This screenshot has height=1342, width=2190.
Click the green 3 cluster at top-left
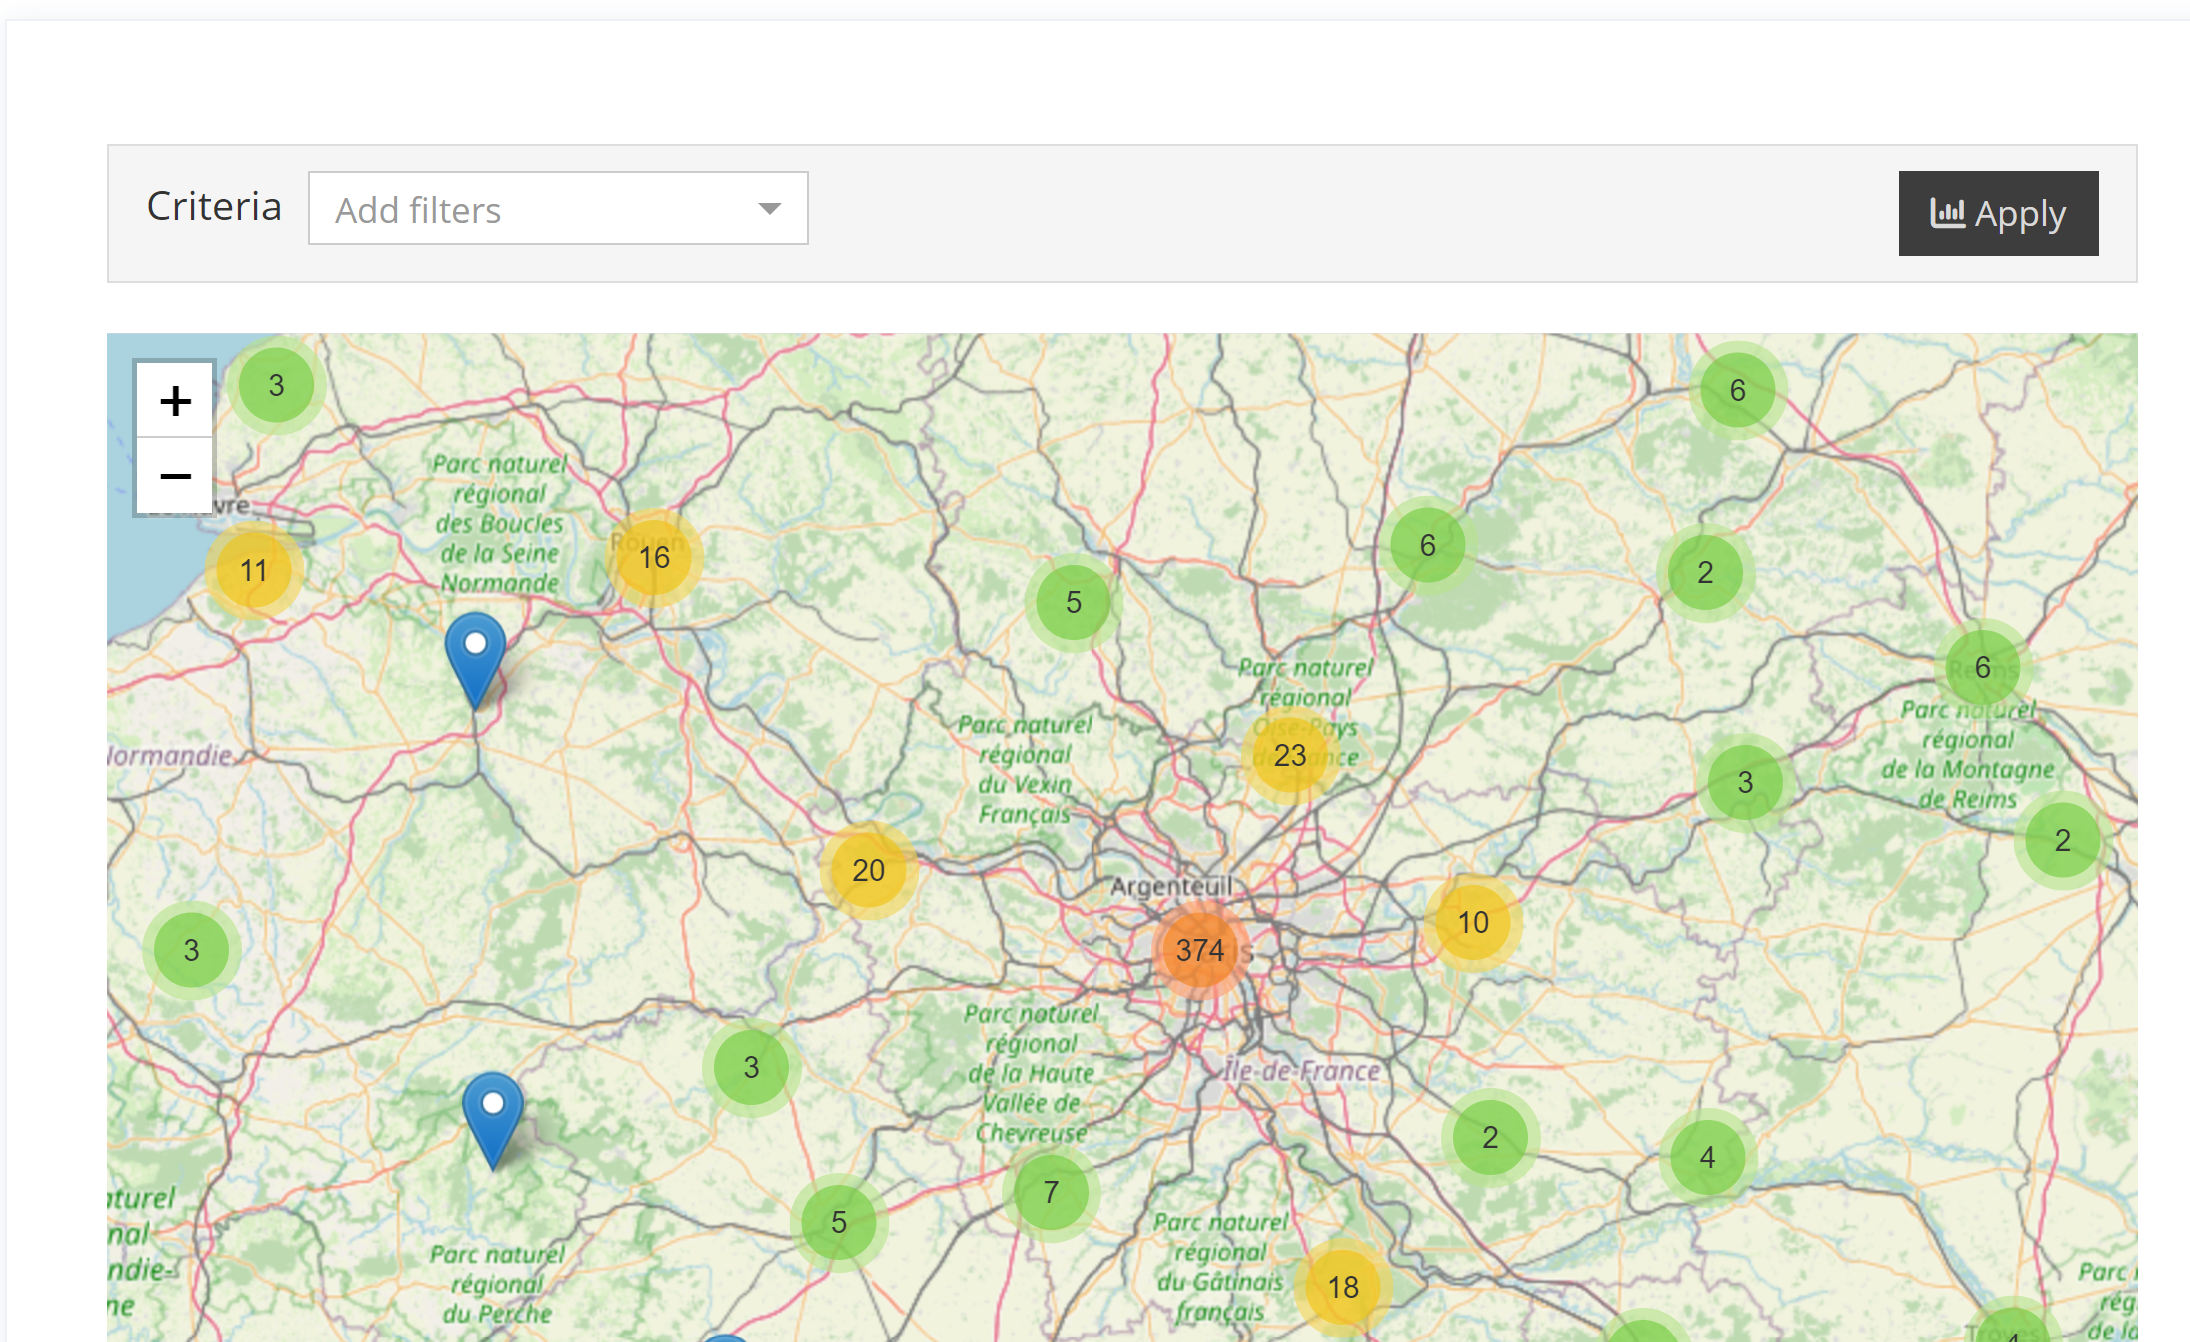276,386
